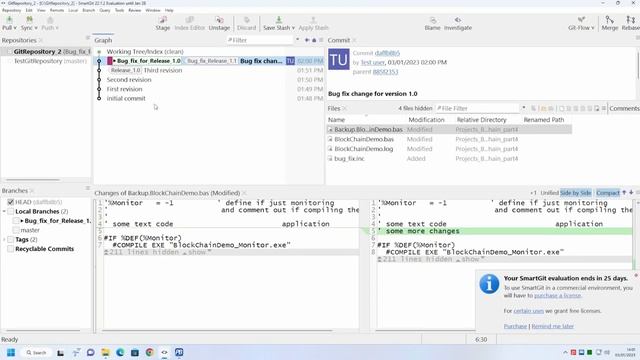Click the Stage toolbar button
The image size is (640, 360).
[162, 23]
